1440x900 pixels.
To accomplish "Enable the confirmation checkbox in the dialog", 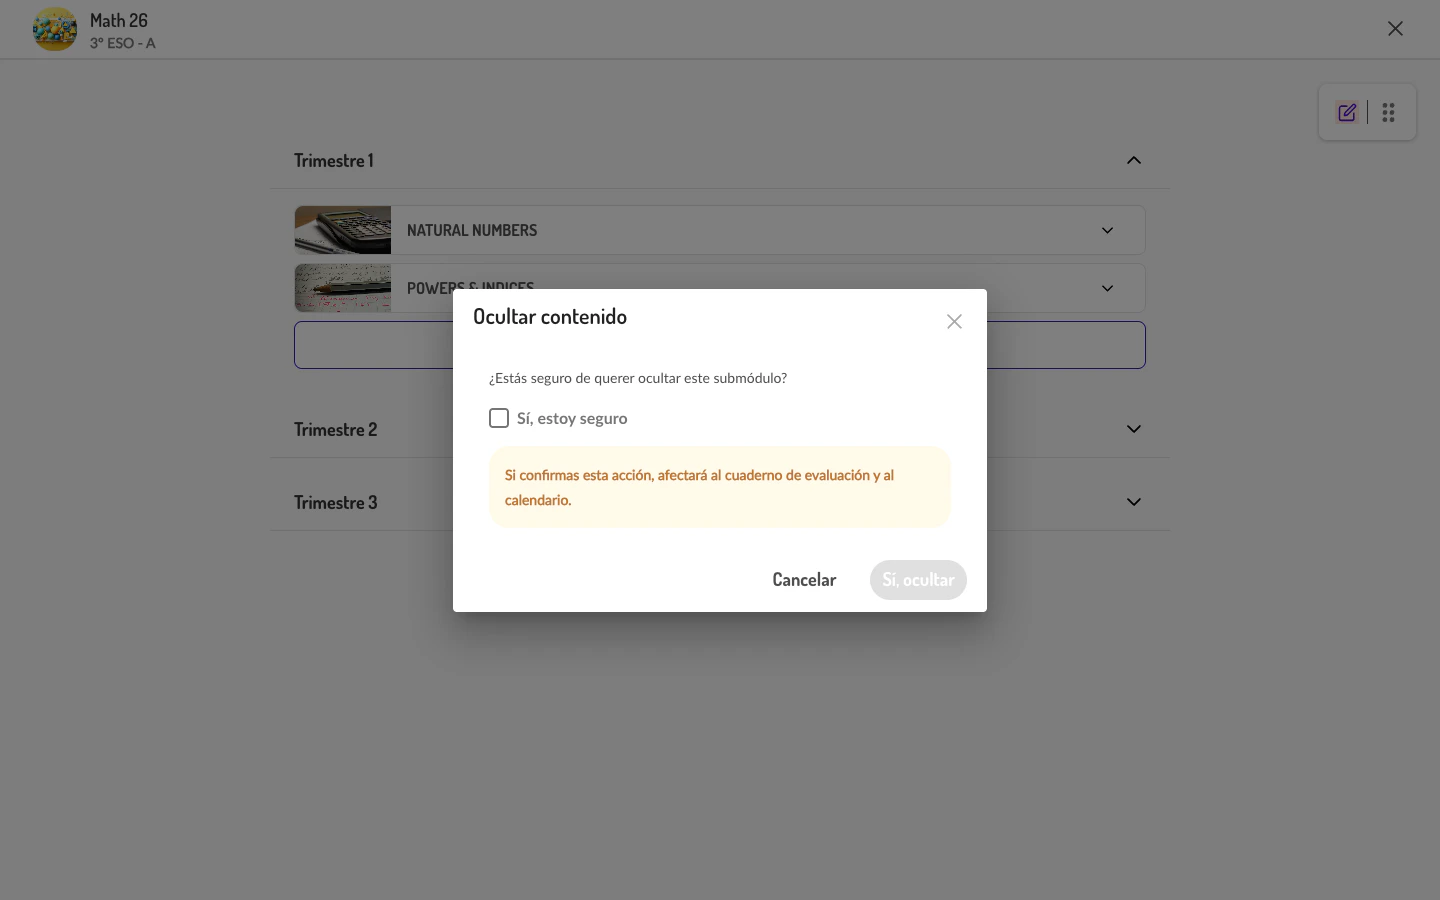I will (x=499, y=418).
